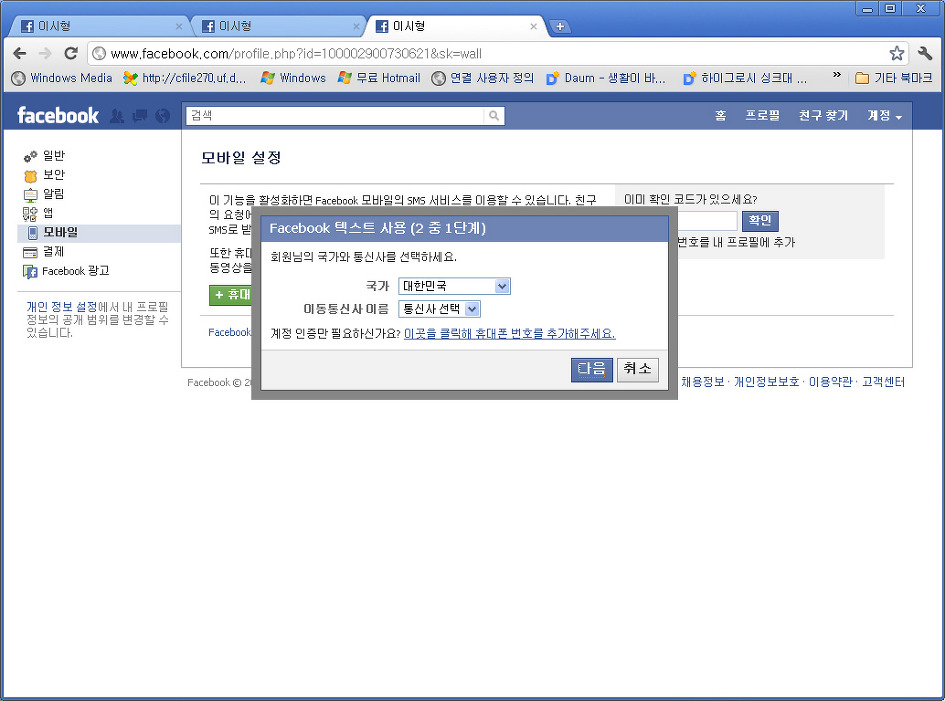Click the icon beside Facebook 광고
This screenshot has width=945, height=701.
pos(30,272)
